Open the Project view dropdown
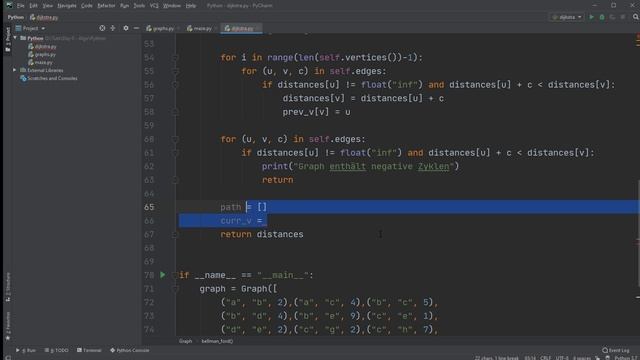The height and width of the screenshot is (360, 640). tap(31, 28)
